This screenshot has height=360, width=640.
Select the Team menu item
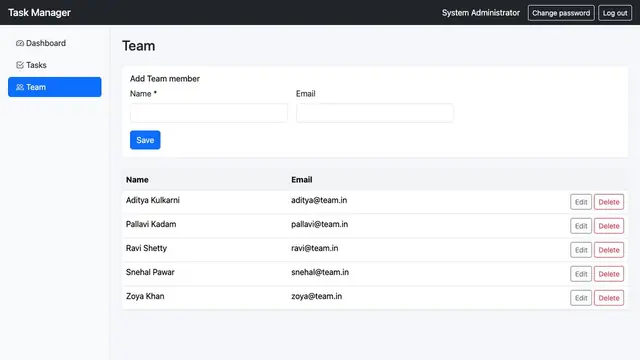55,87
